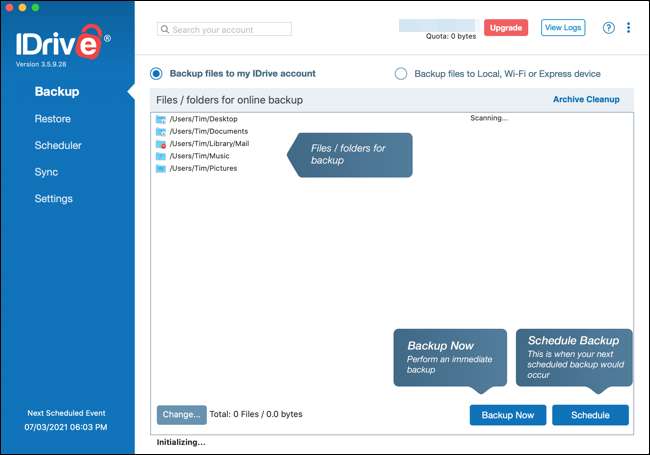Click the Quota: 0 bytes label

[x=451, y=36]
